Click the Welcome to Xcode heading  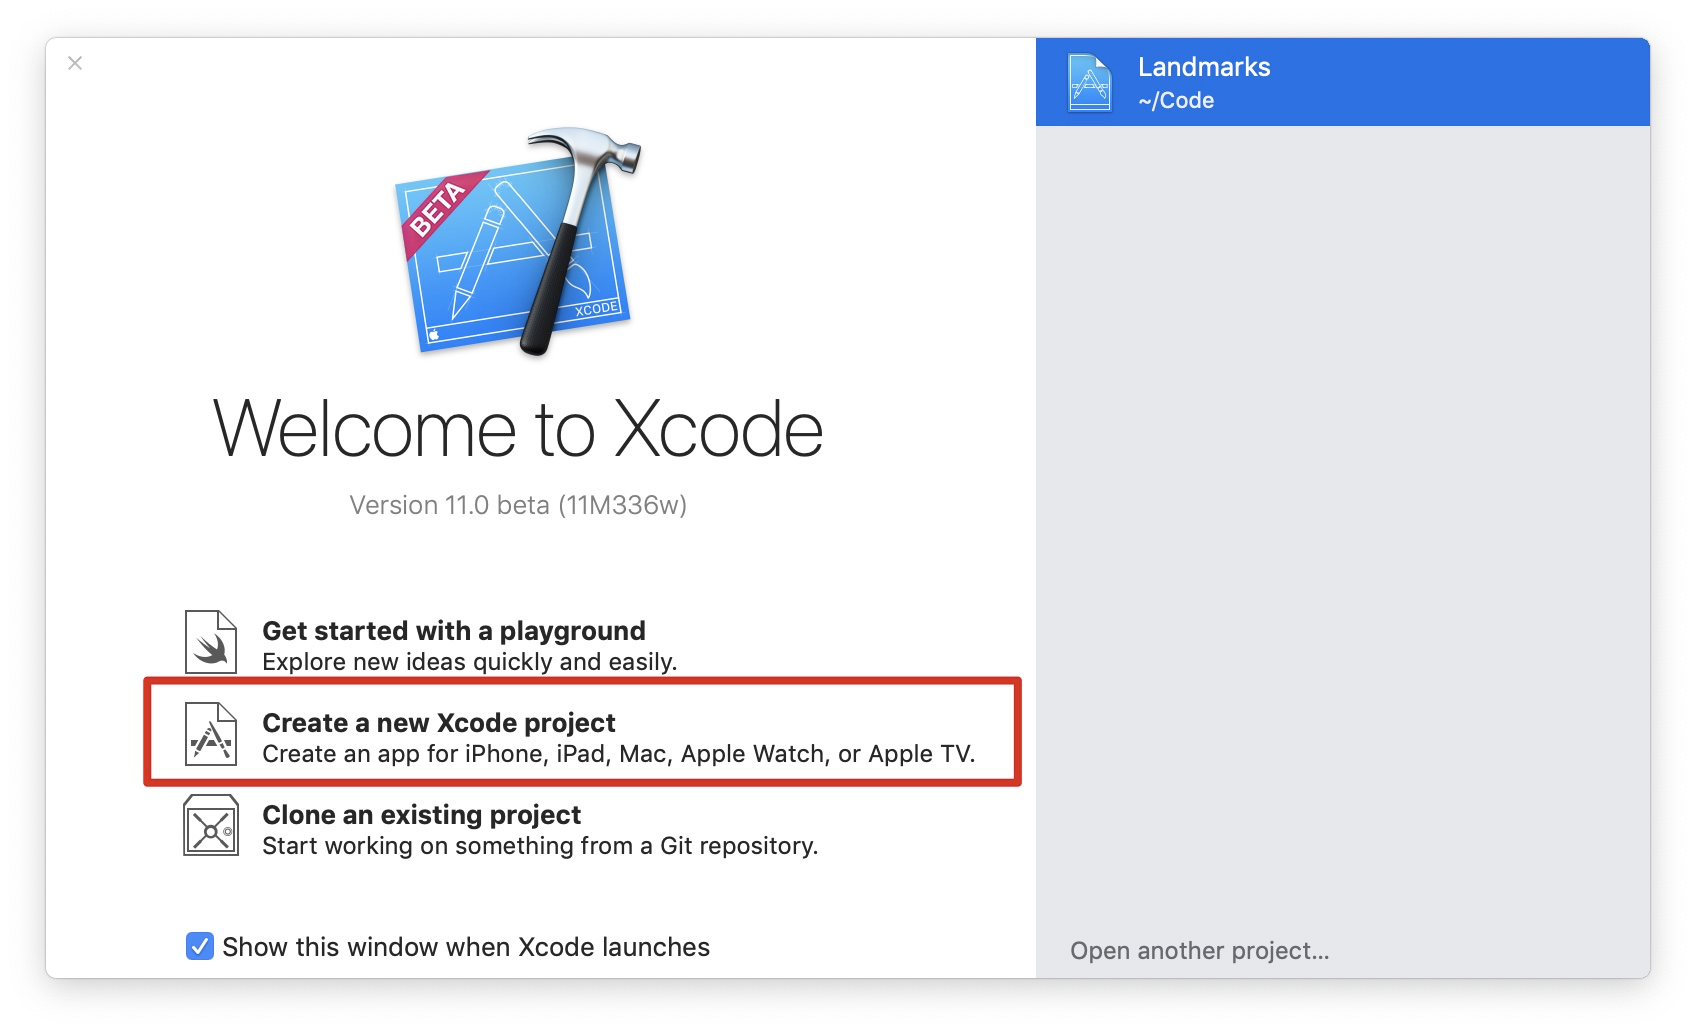tap(518, 429)
